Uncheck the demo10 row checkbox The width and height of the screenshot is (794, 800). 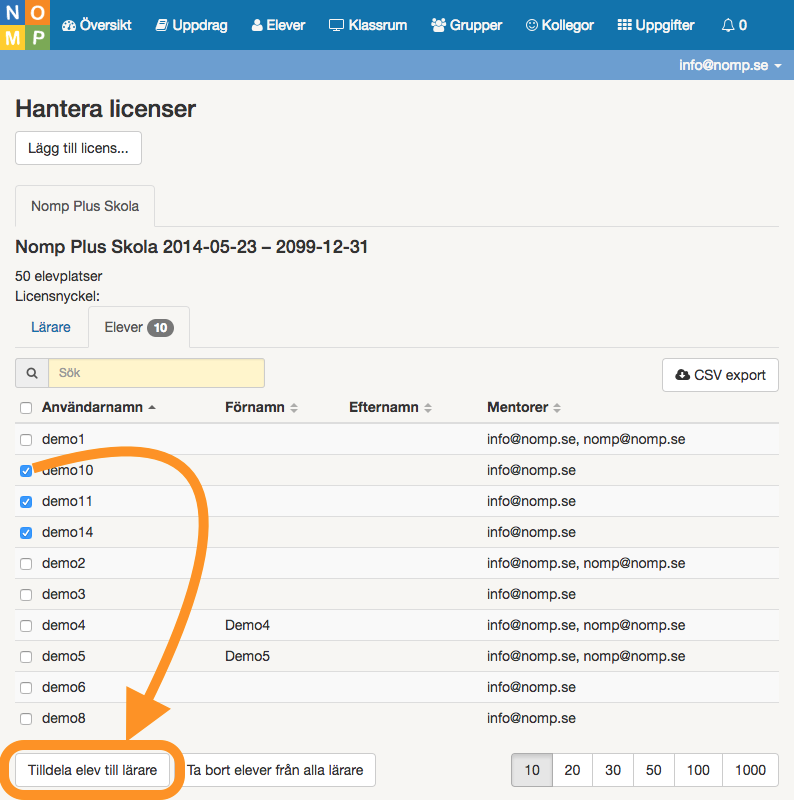pos(26,471)
